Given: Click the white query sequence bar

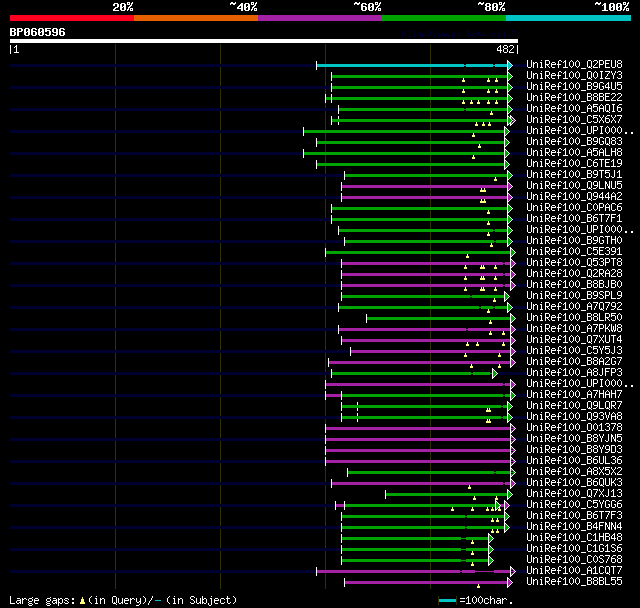Looking at the screenshot, I should (263, 41).
